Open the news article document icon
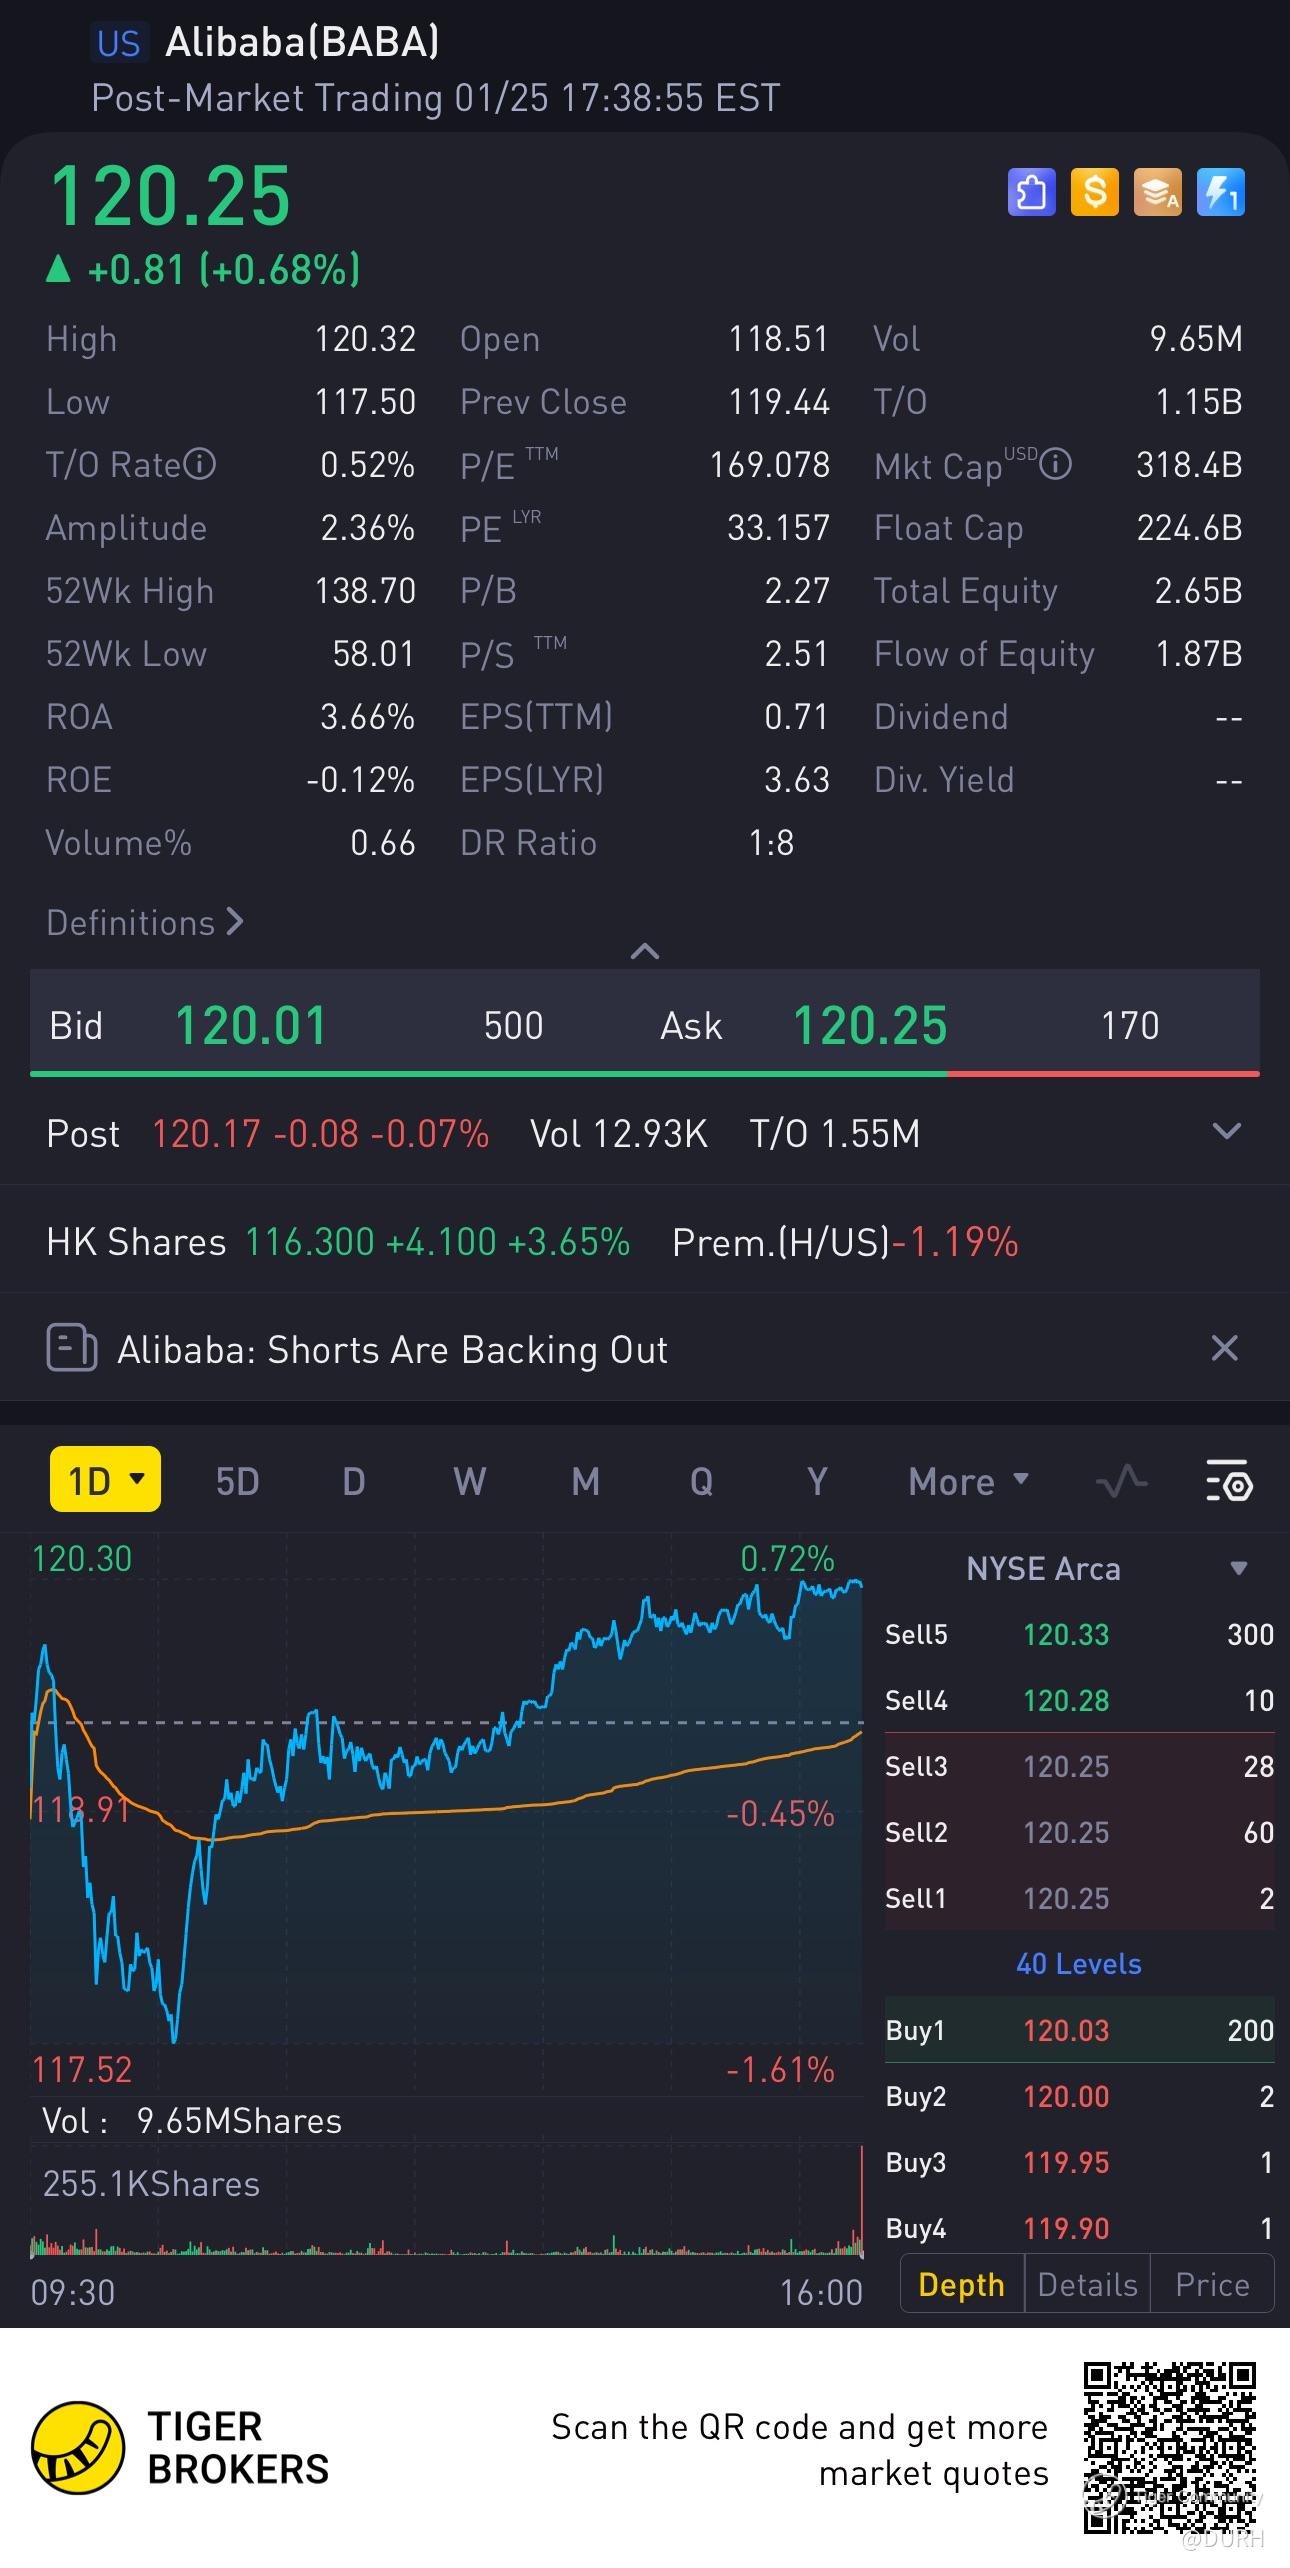The image size is (1290, 2568). 72,1349
